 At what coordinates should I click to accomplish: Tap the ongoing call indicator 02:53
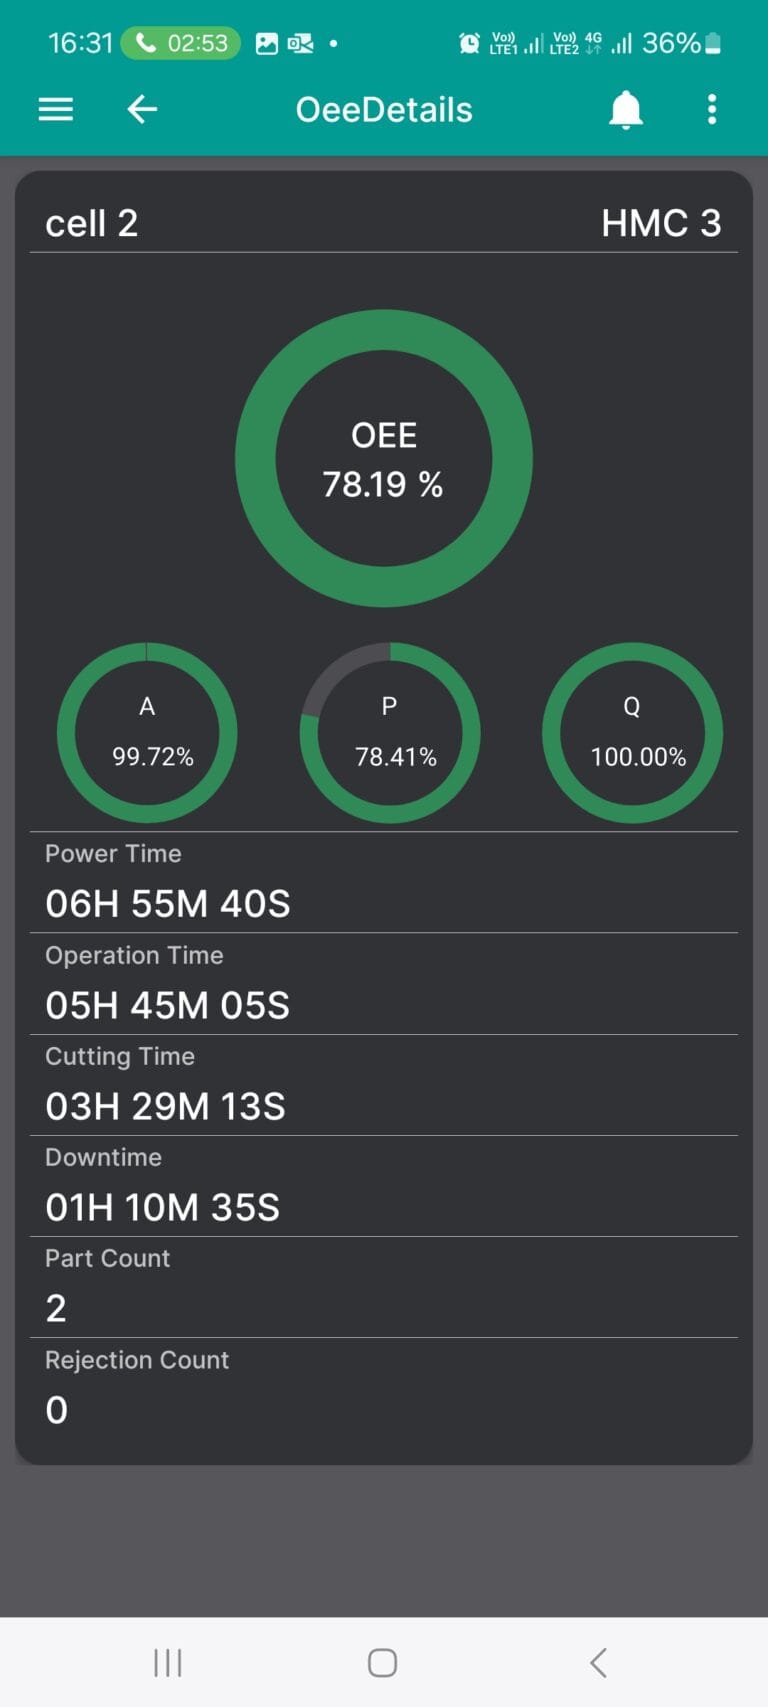click(x=180, y=43)
